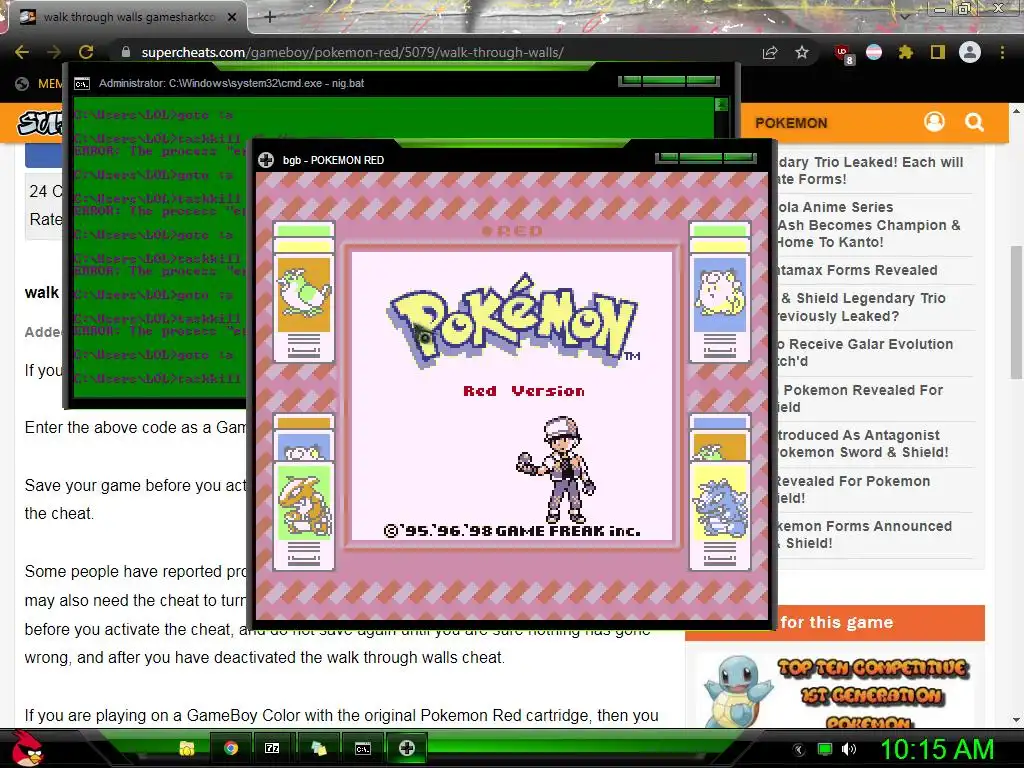
Task: Open the Chrome profile avatar
Action: [x=970, y=52]
